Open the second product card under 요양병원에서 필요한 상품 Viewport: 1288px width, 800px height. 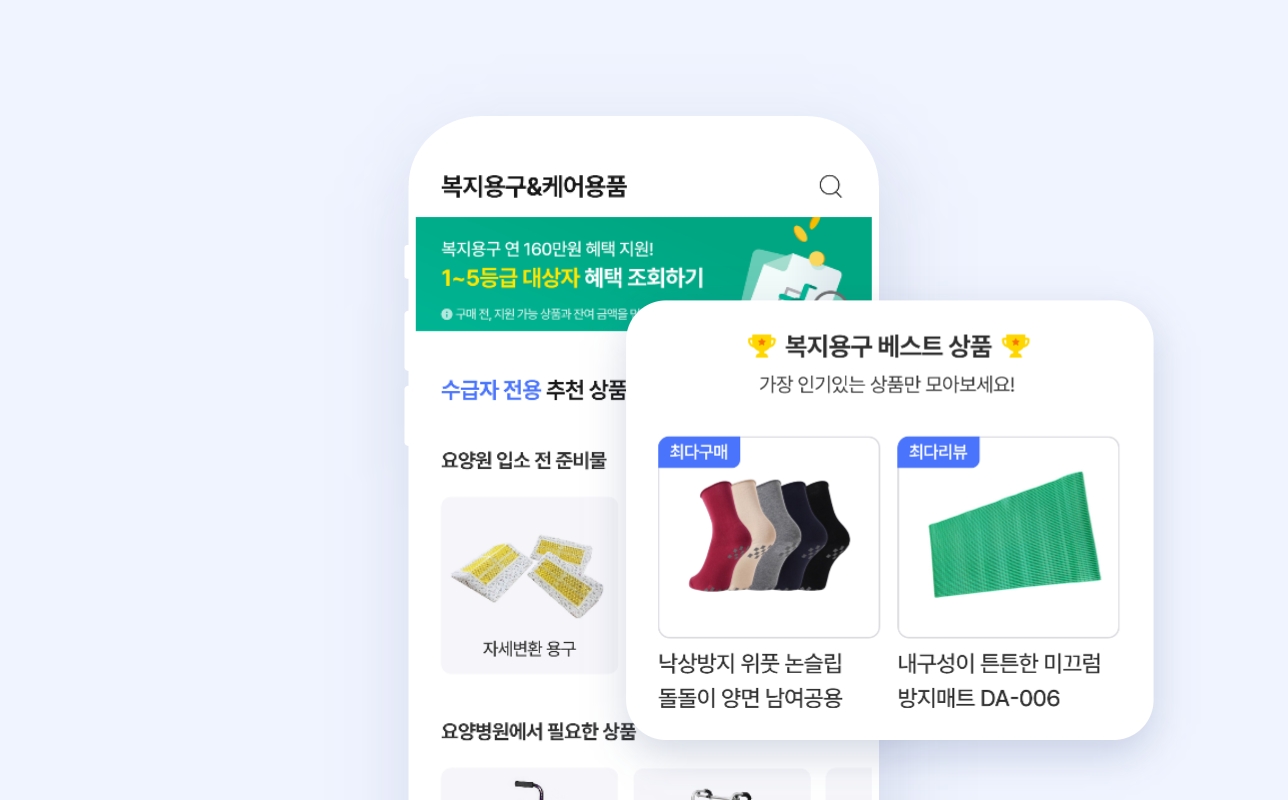(722, 784)
